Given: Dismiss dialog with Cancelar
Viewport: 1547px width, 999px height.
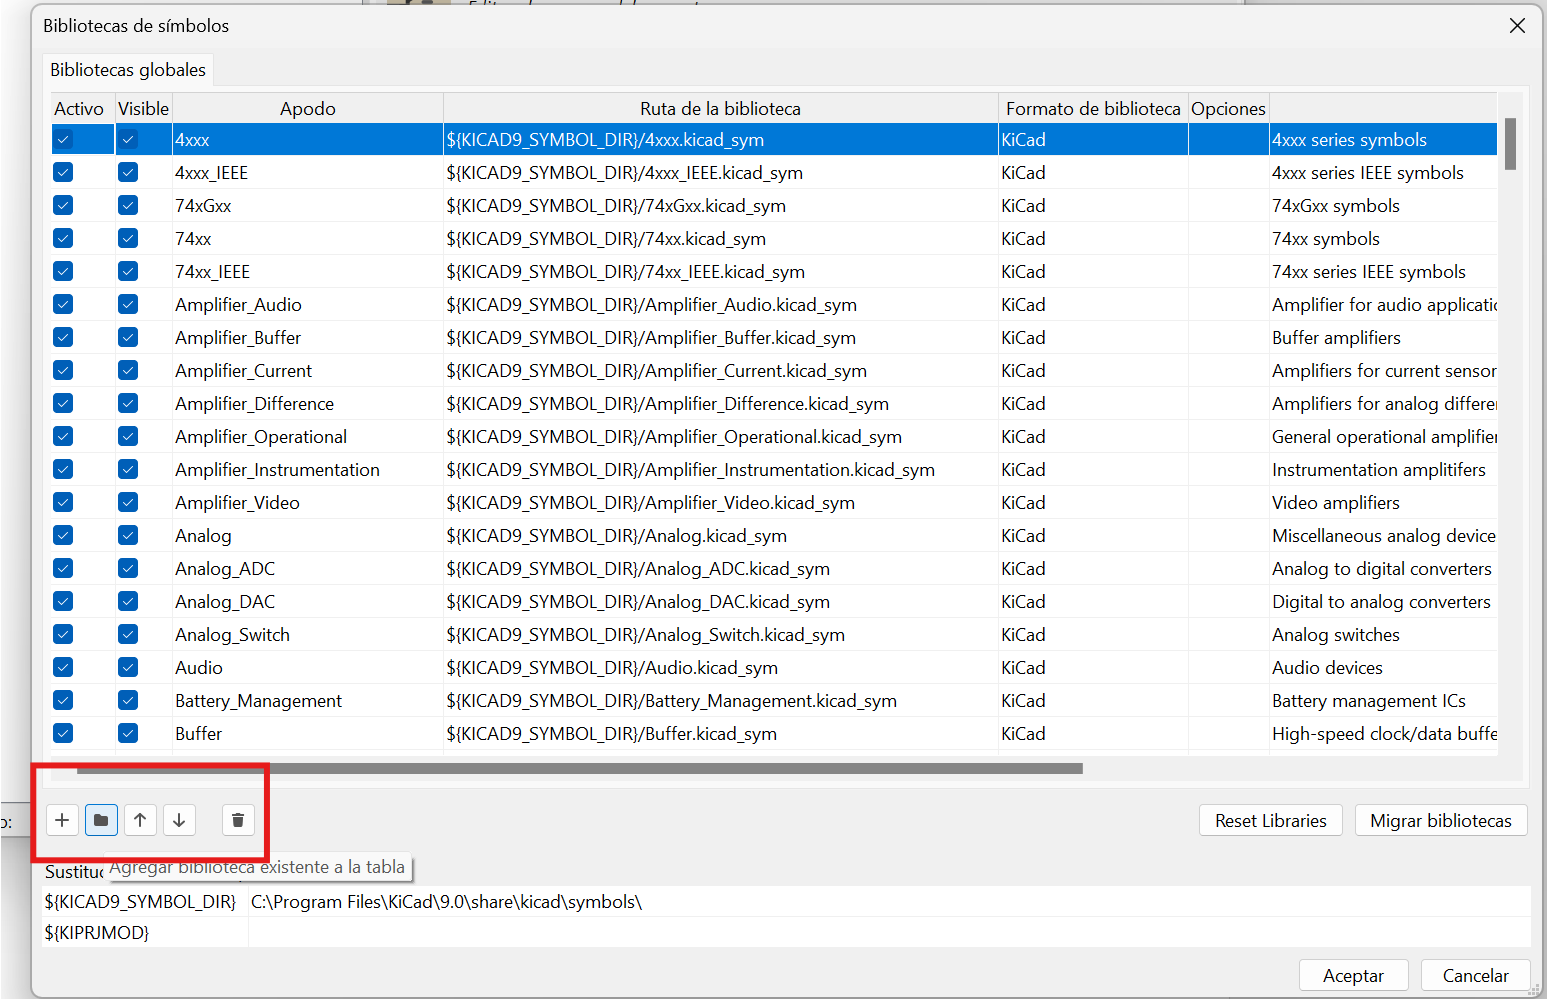Looking at the screenshot, I should 1476,975.
